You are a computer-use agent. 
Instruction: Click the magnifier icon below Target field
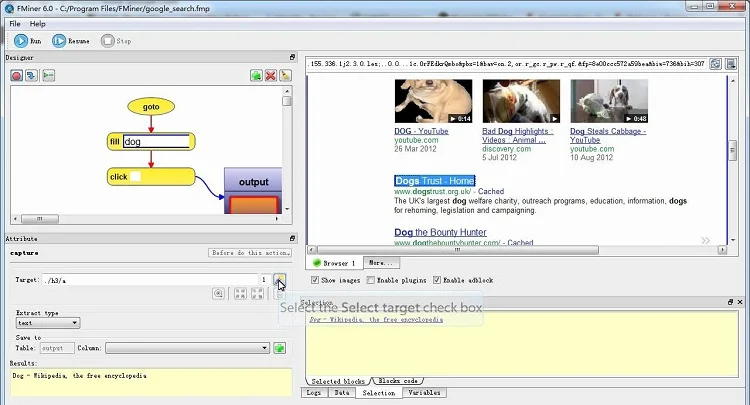pos(218,294)
